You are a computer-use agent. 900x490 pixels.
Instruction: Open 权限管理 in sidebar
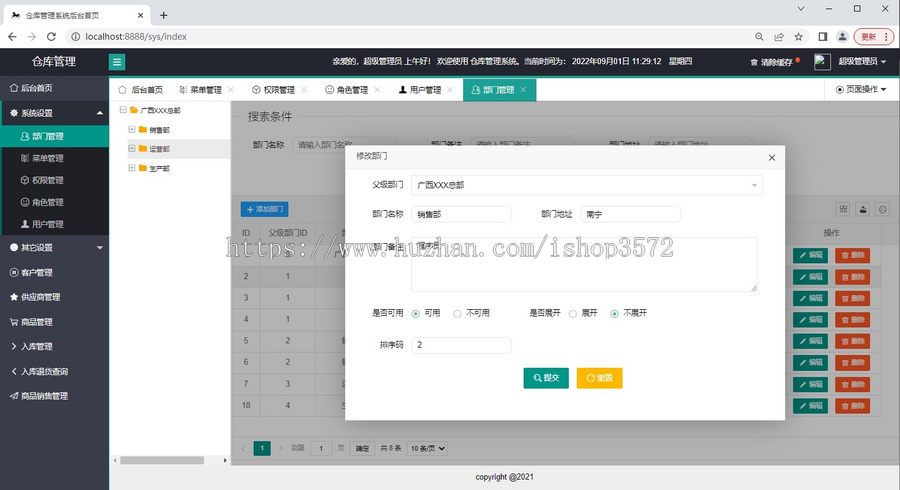(x=54, y=180)
